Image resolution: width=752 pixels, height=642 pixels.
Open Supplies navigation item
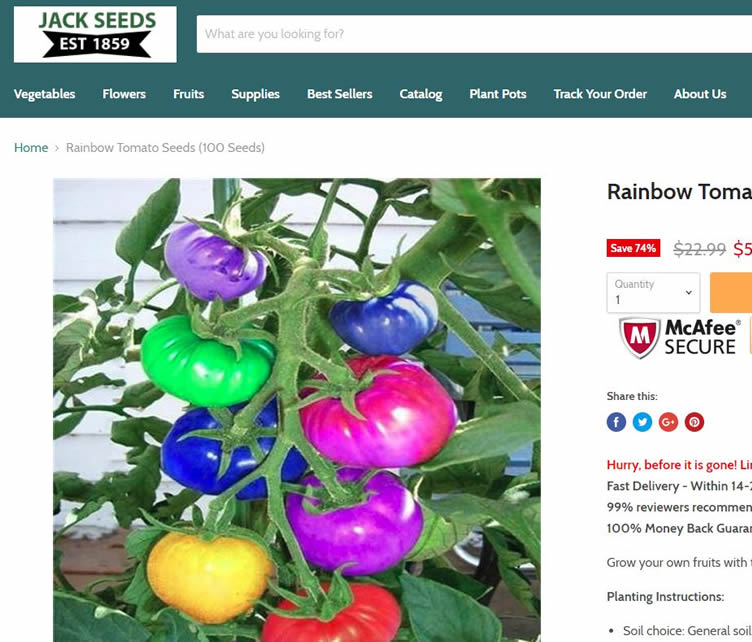(x=255, y=94)
